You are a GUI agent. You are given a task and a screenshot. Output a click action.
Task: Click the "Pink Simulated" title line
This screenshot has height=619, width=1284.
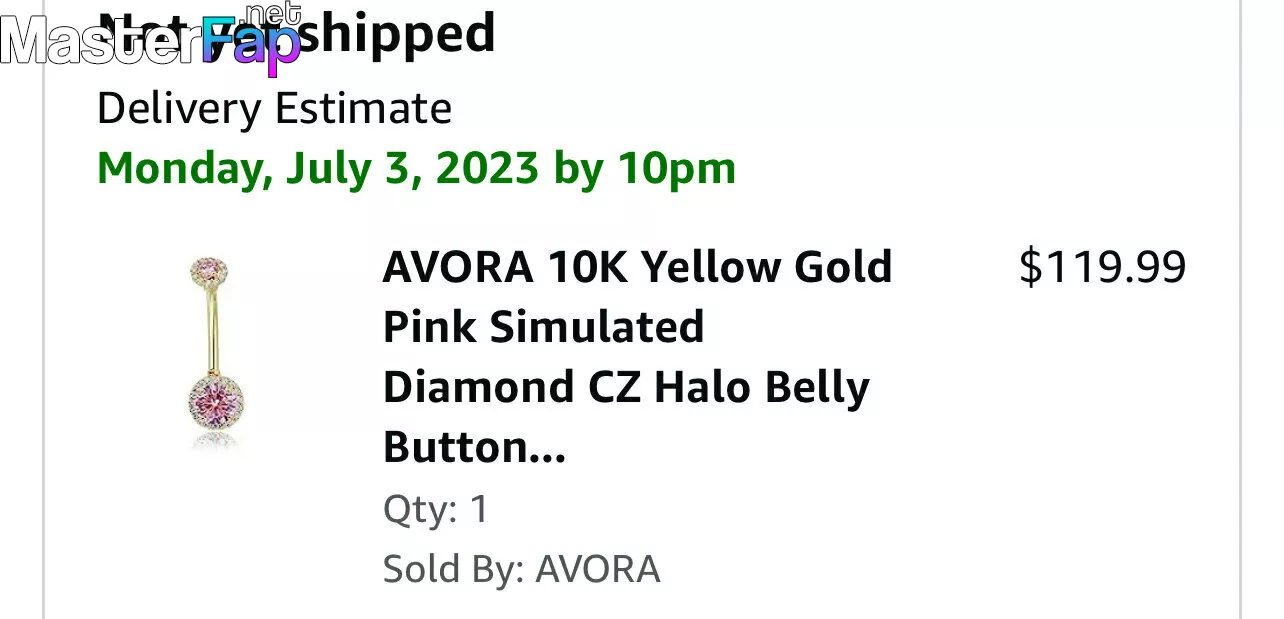pos(543,327)
